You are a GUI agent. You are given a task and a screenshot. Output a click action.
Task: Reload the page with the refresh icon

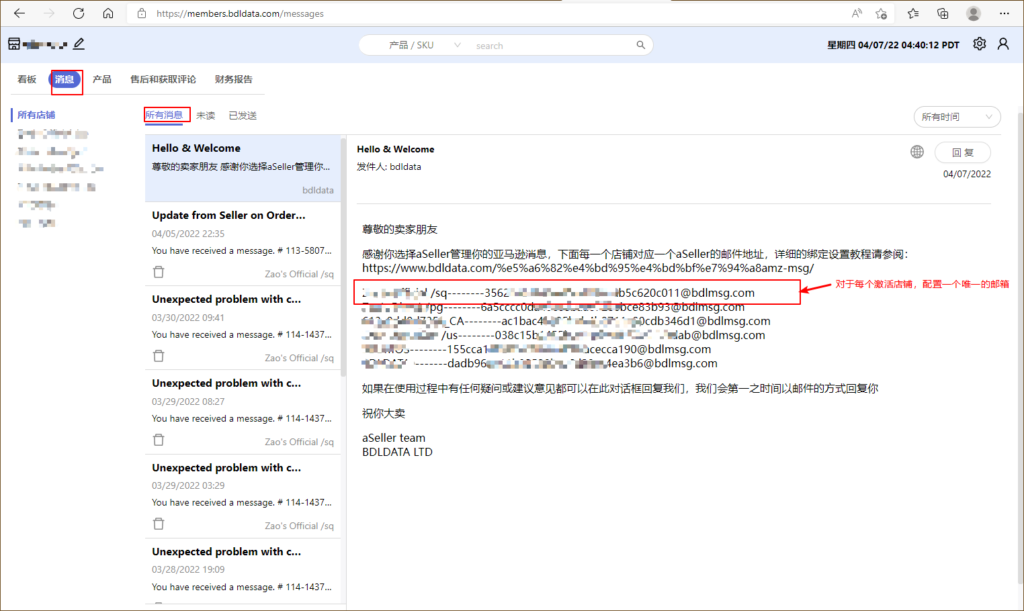coord(78,13)
